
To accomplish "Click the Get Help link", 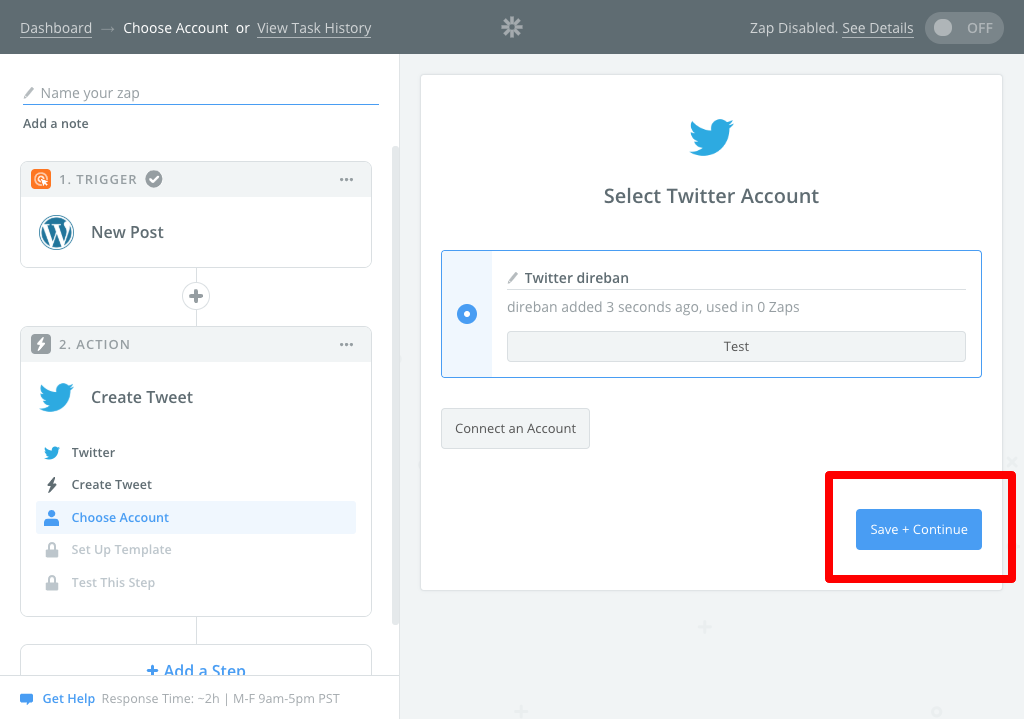I will (69, 699).
